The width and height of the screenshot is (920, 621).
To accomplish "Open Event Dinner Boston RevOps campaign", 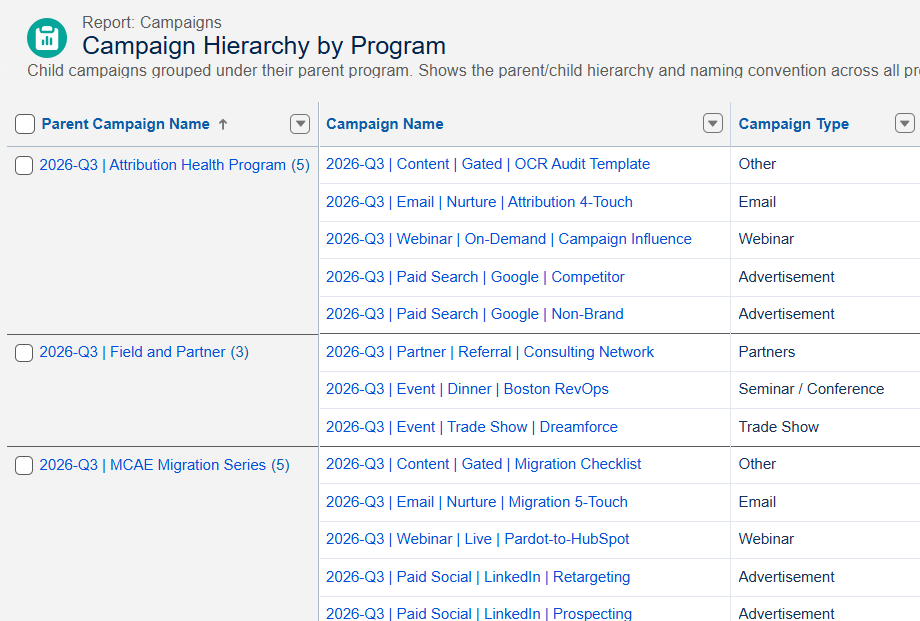I will [x=467, y=389].
